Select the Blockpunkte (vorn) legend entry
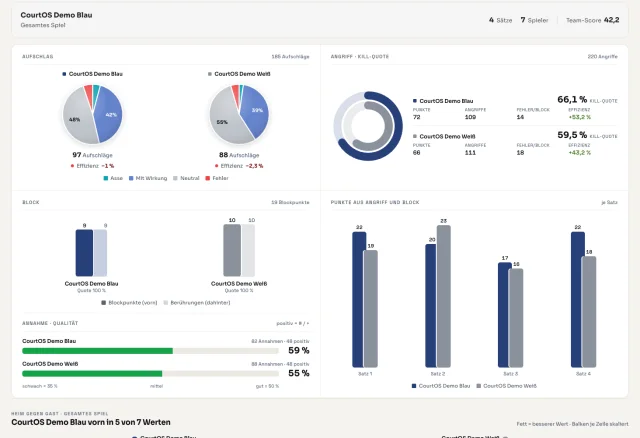This screenshot has height=438, width=640. click(x=129, y=302)
